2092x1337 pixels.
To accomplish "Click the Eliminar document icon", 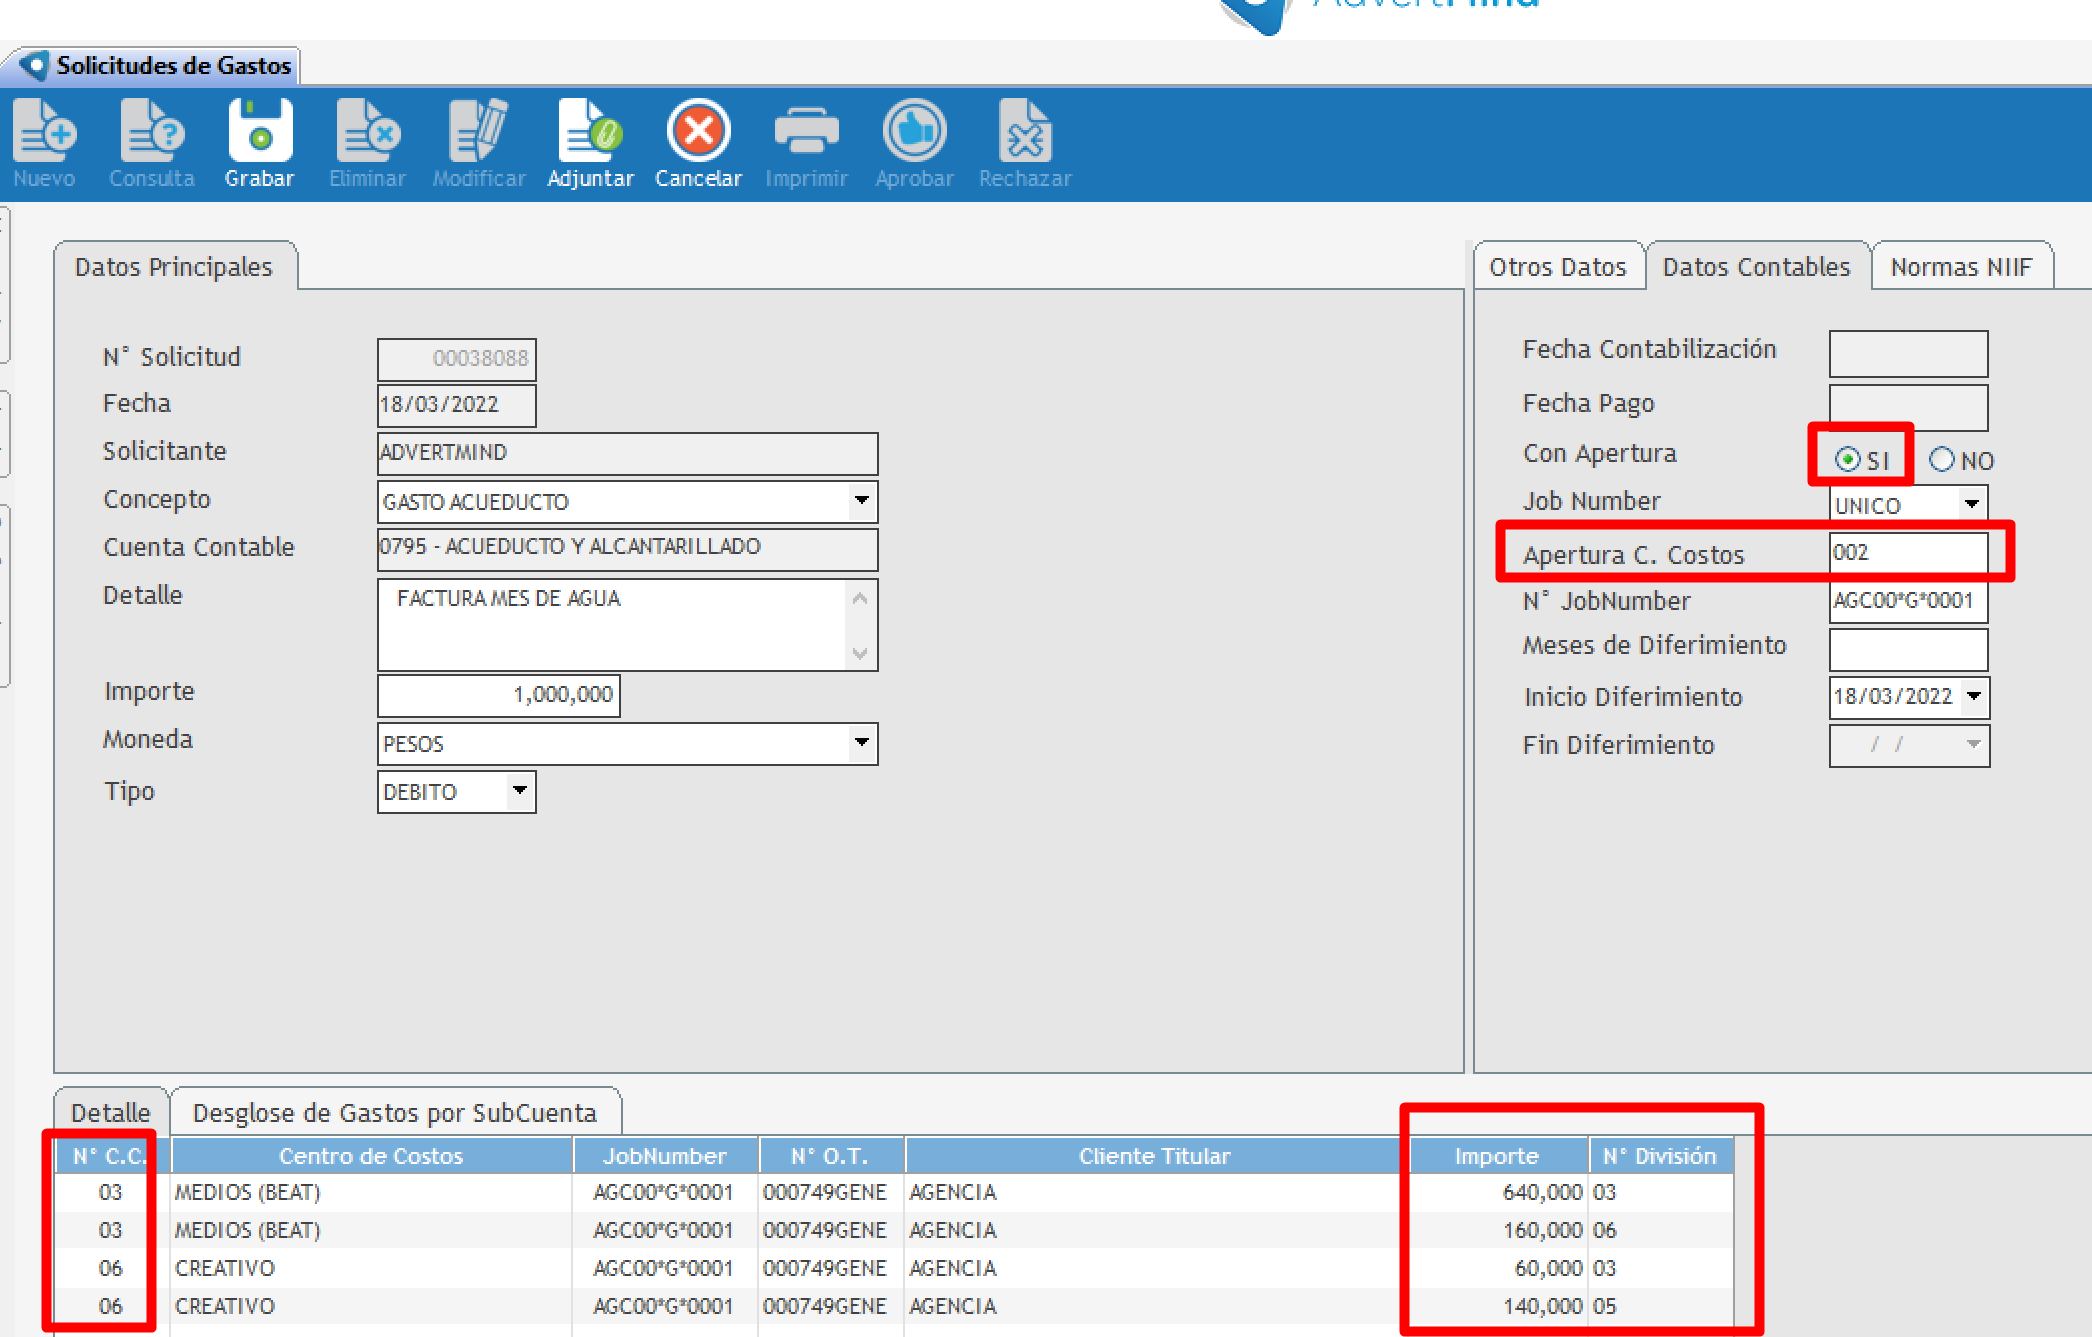I will [x=367, y=131].
